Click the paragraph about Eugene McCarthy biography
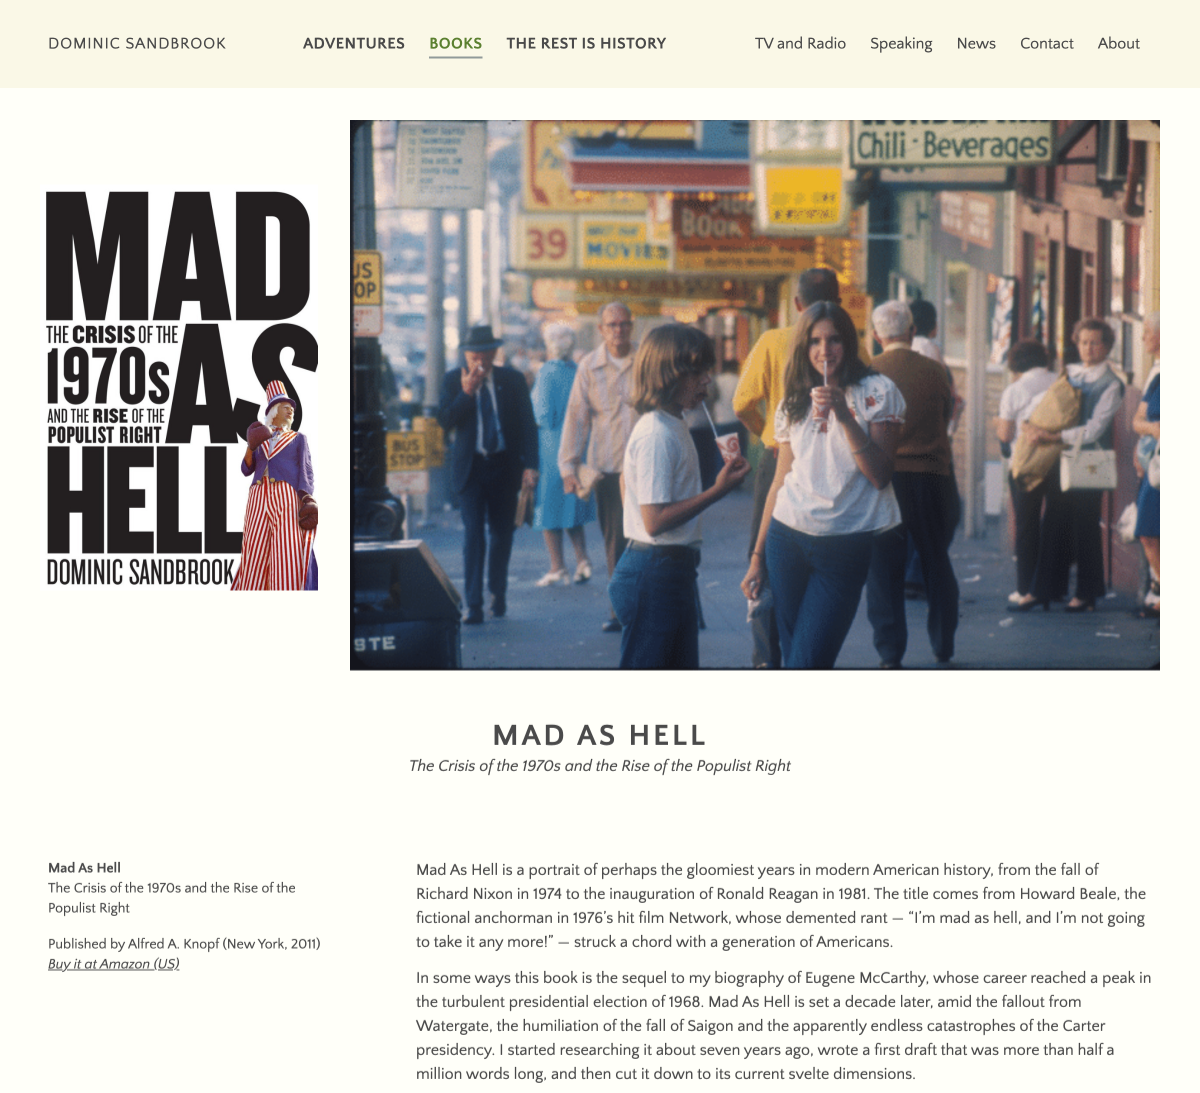Screen dimensions: 1200x1093 784,1026
